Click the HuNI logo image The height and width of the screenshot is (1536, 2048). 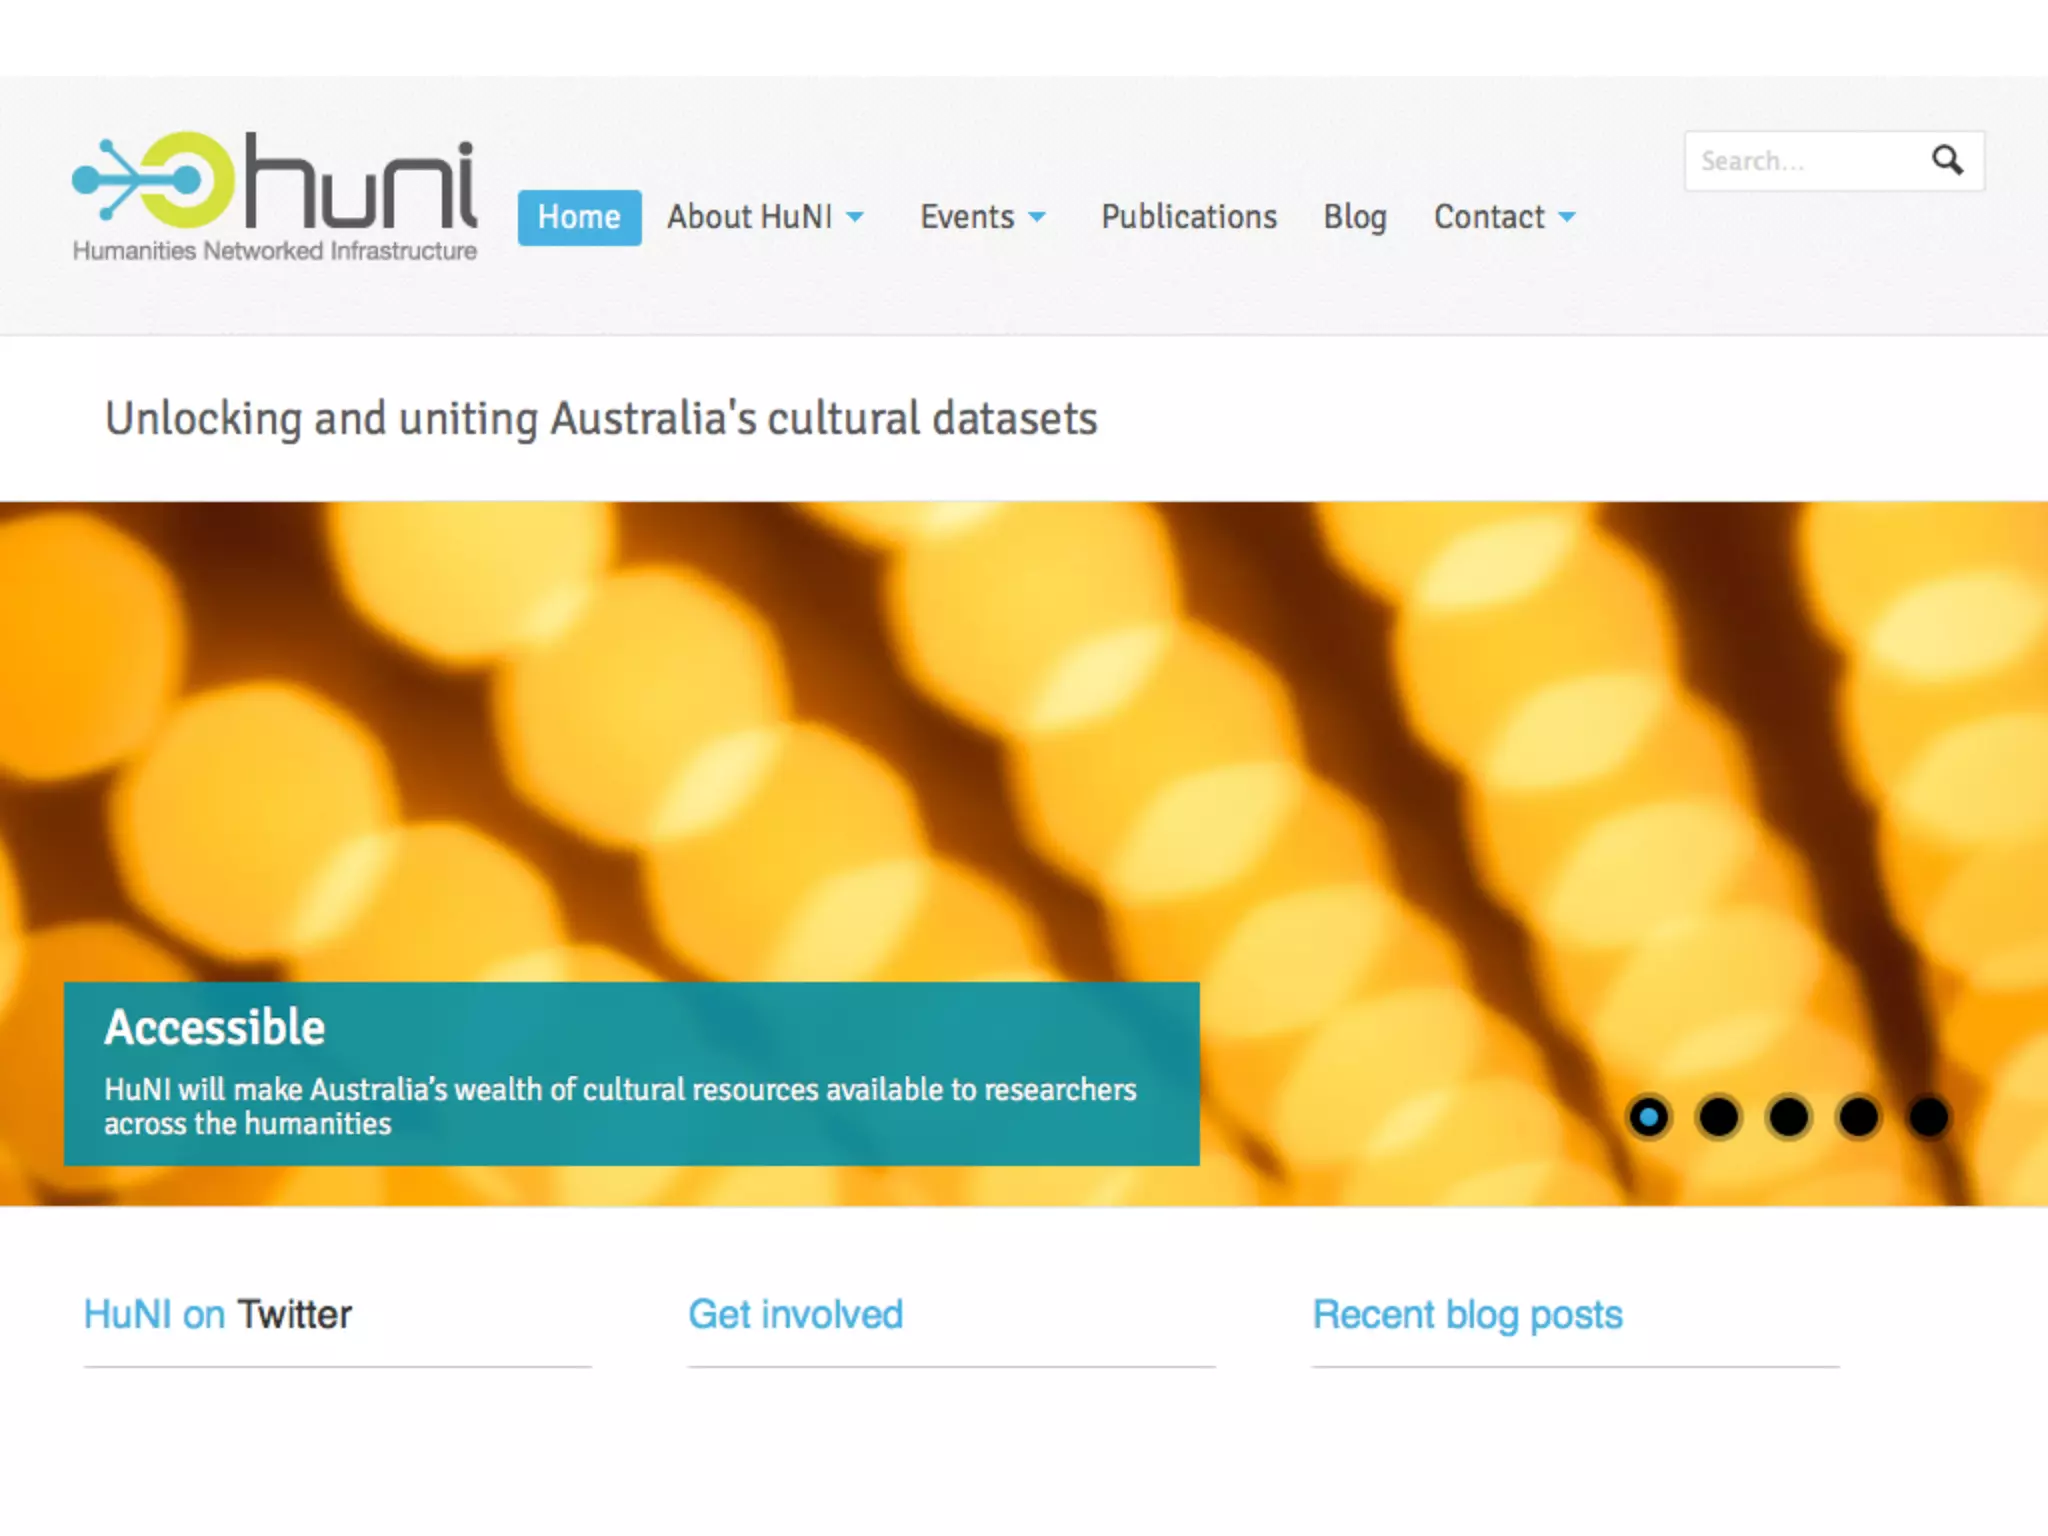pyautogui.click(x=274, y=182)
